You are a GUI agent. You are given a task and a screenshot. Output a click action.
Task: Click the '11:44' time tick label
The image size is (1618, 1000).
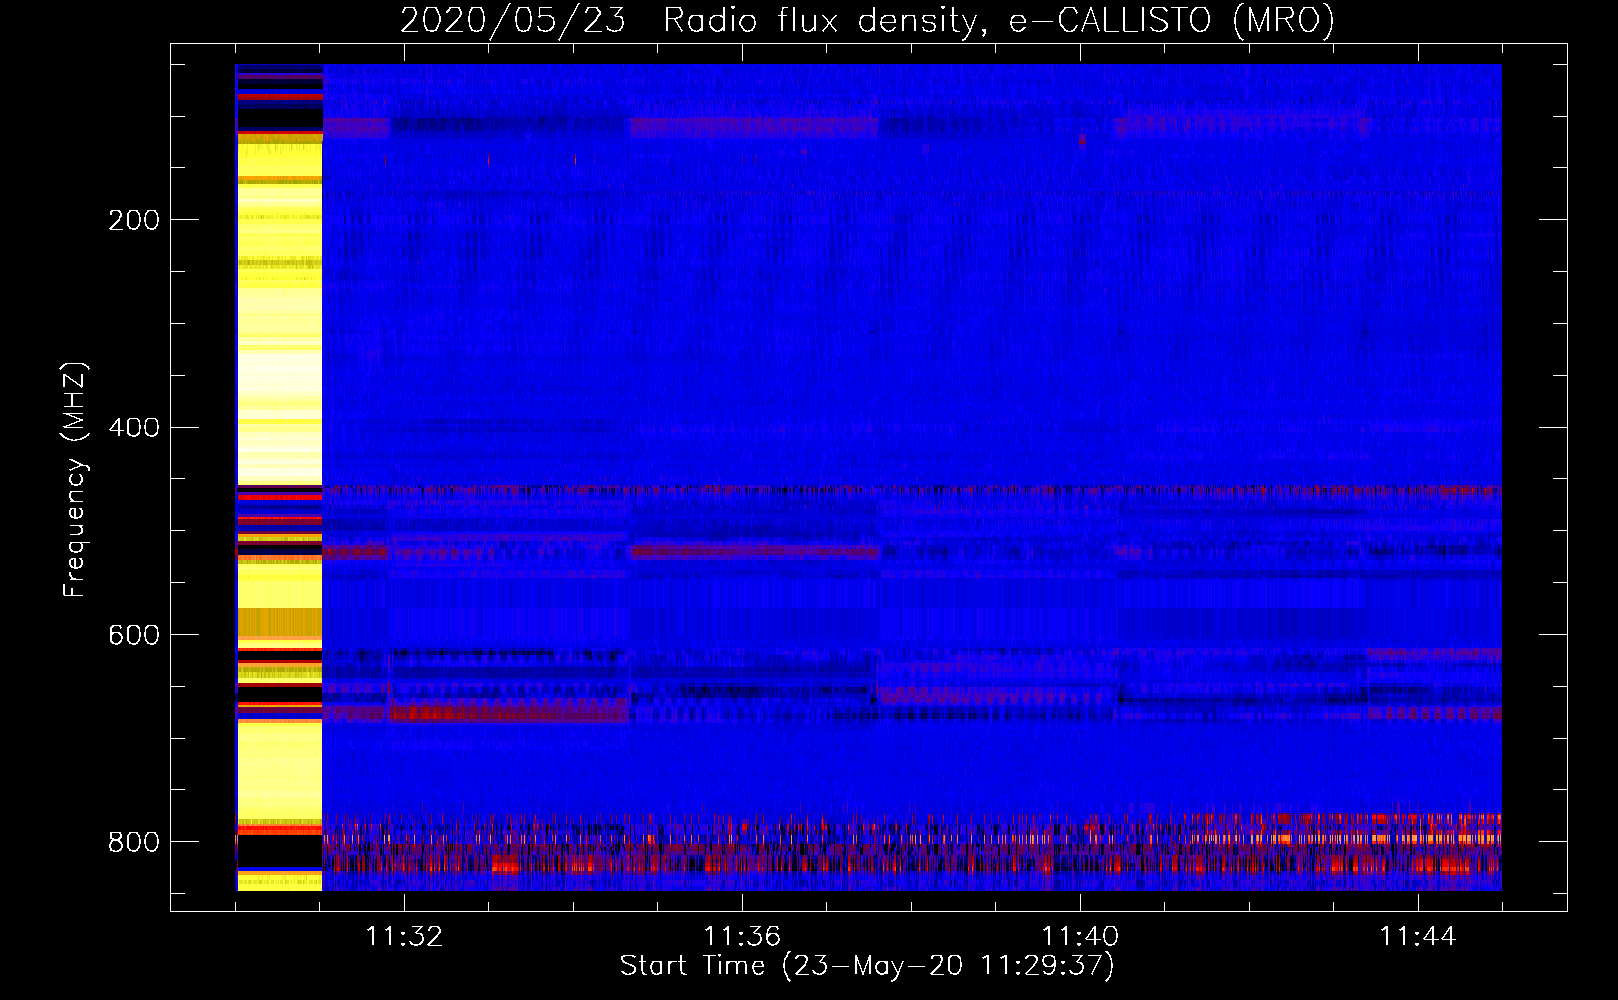pos(1418,937)
